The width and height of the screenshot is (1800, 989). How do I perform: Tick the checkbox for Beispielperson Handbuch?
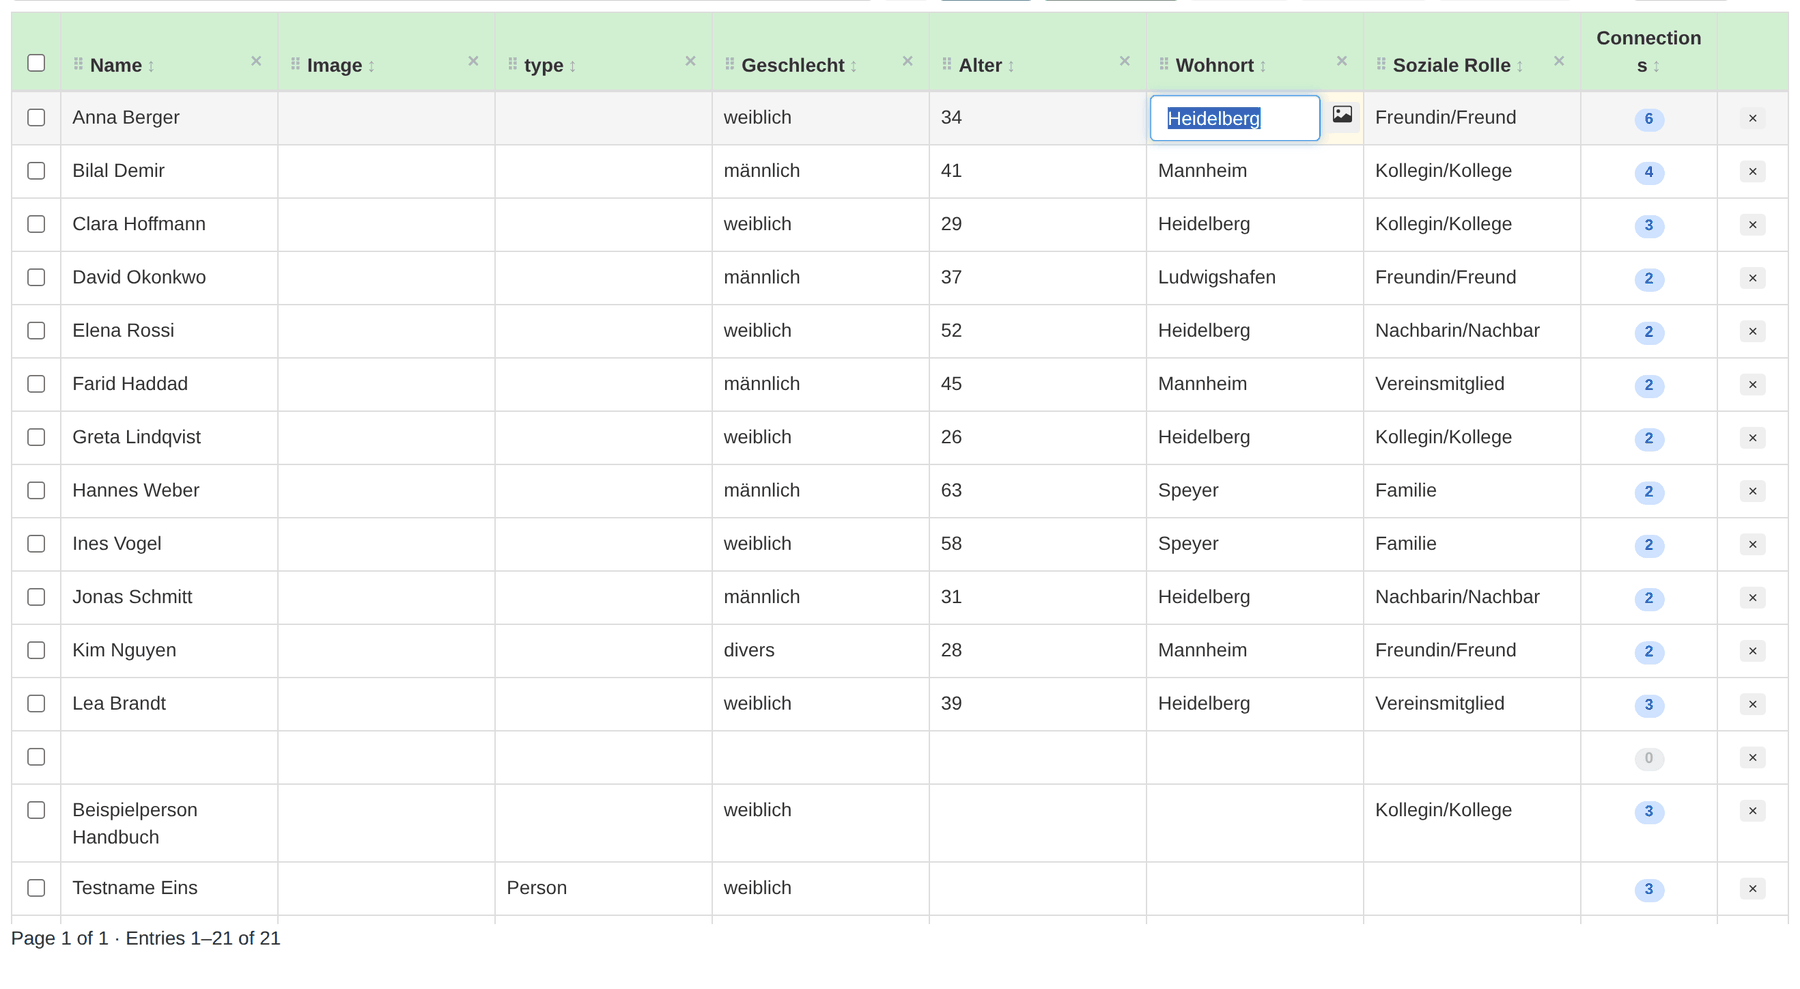[36, 810]
